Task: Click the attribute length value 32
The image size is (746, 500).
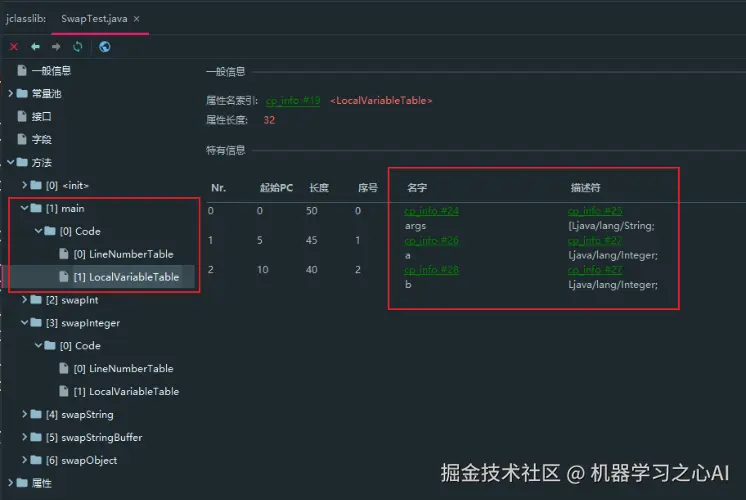Action: point(269,120)
